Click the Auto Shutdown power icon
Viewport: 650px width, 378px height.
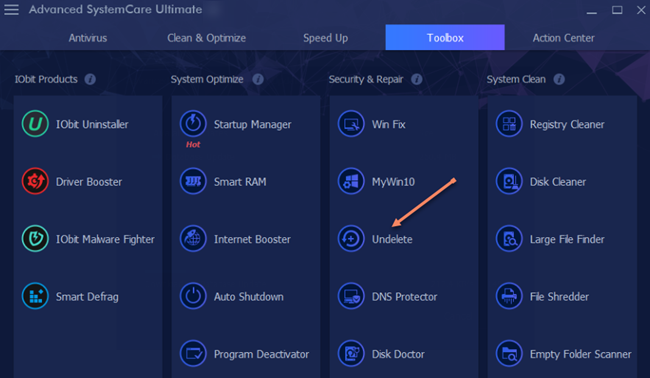[x=193, y=296]
